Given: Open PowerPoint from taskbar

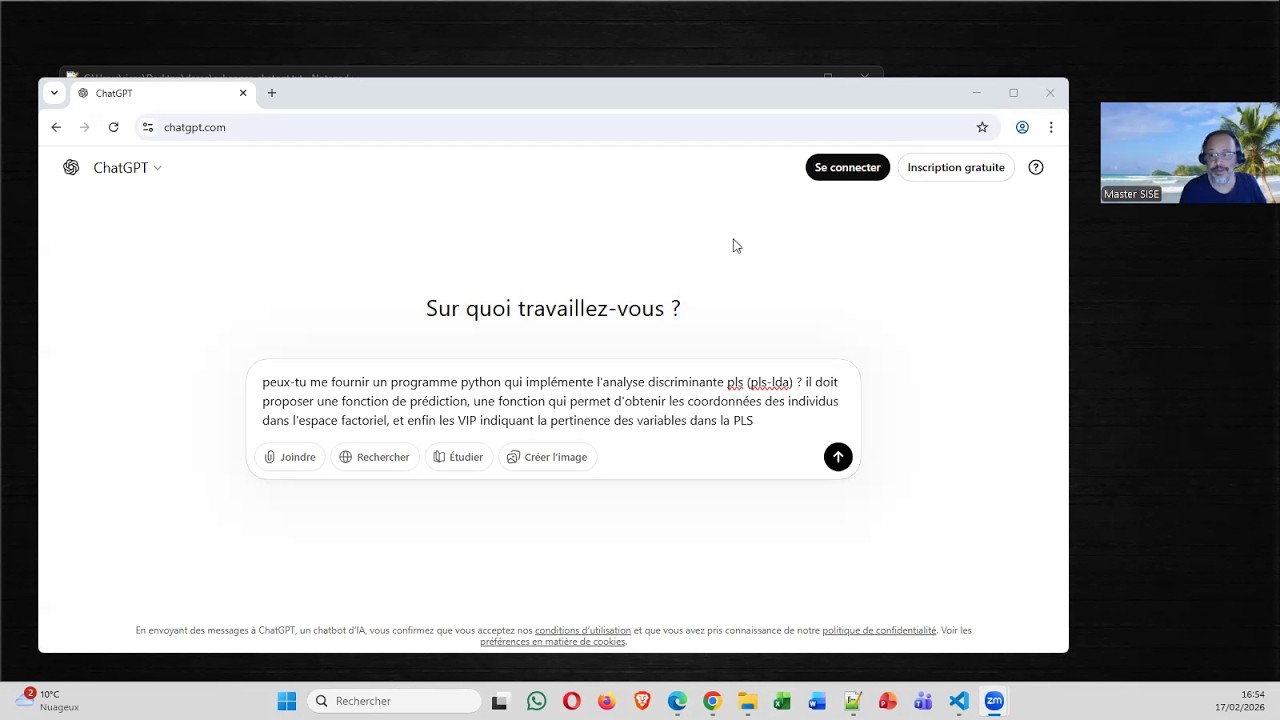Looking at the screenshot, I should click(x=888, y=701).
